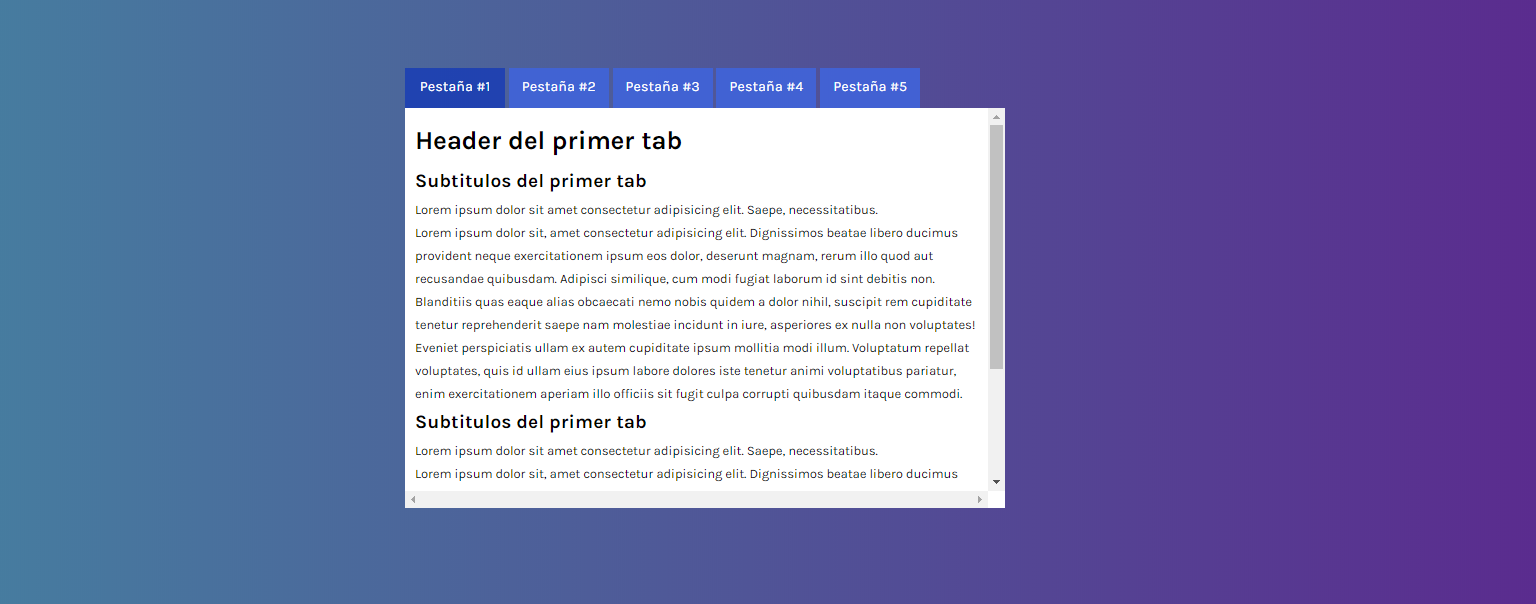The height and width of the screenshot is (604, 1536).
Task: Click the heading "Header del primer tab"
Action: [548, 141]
